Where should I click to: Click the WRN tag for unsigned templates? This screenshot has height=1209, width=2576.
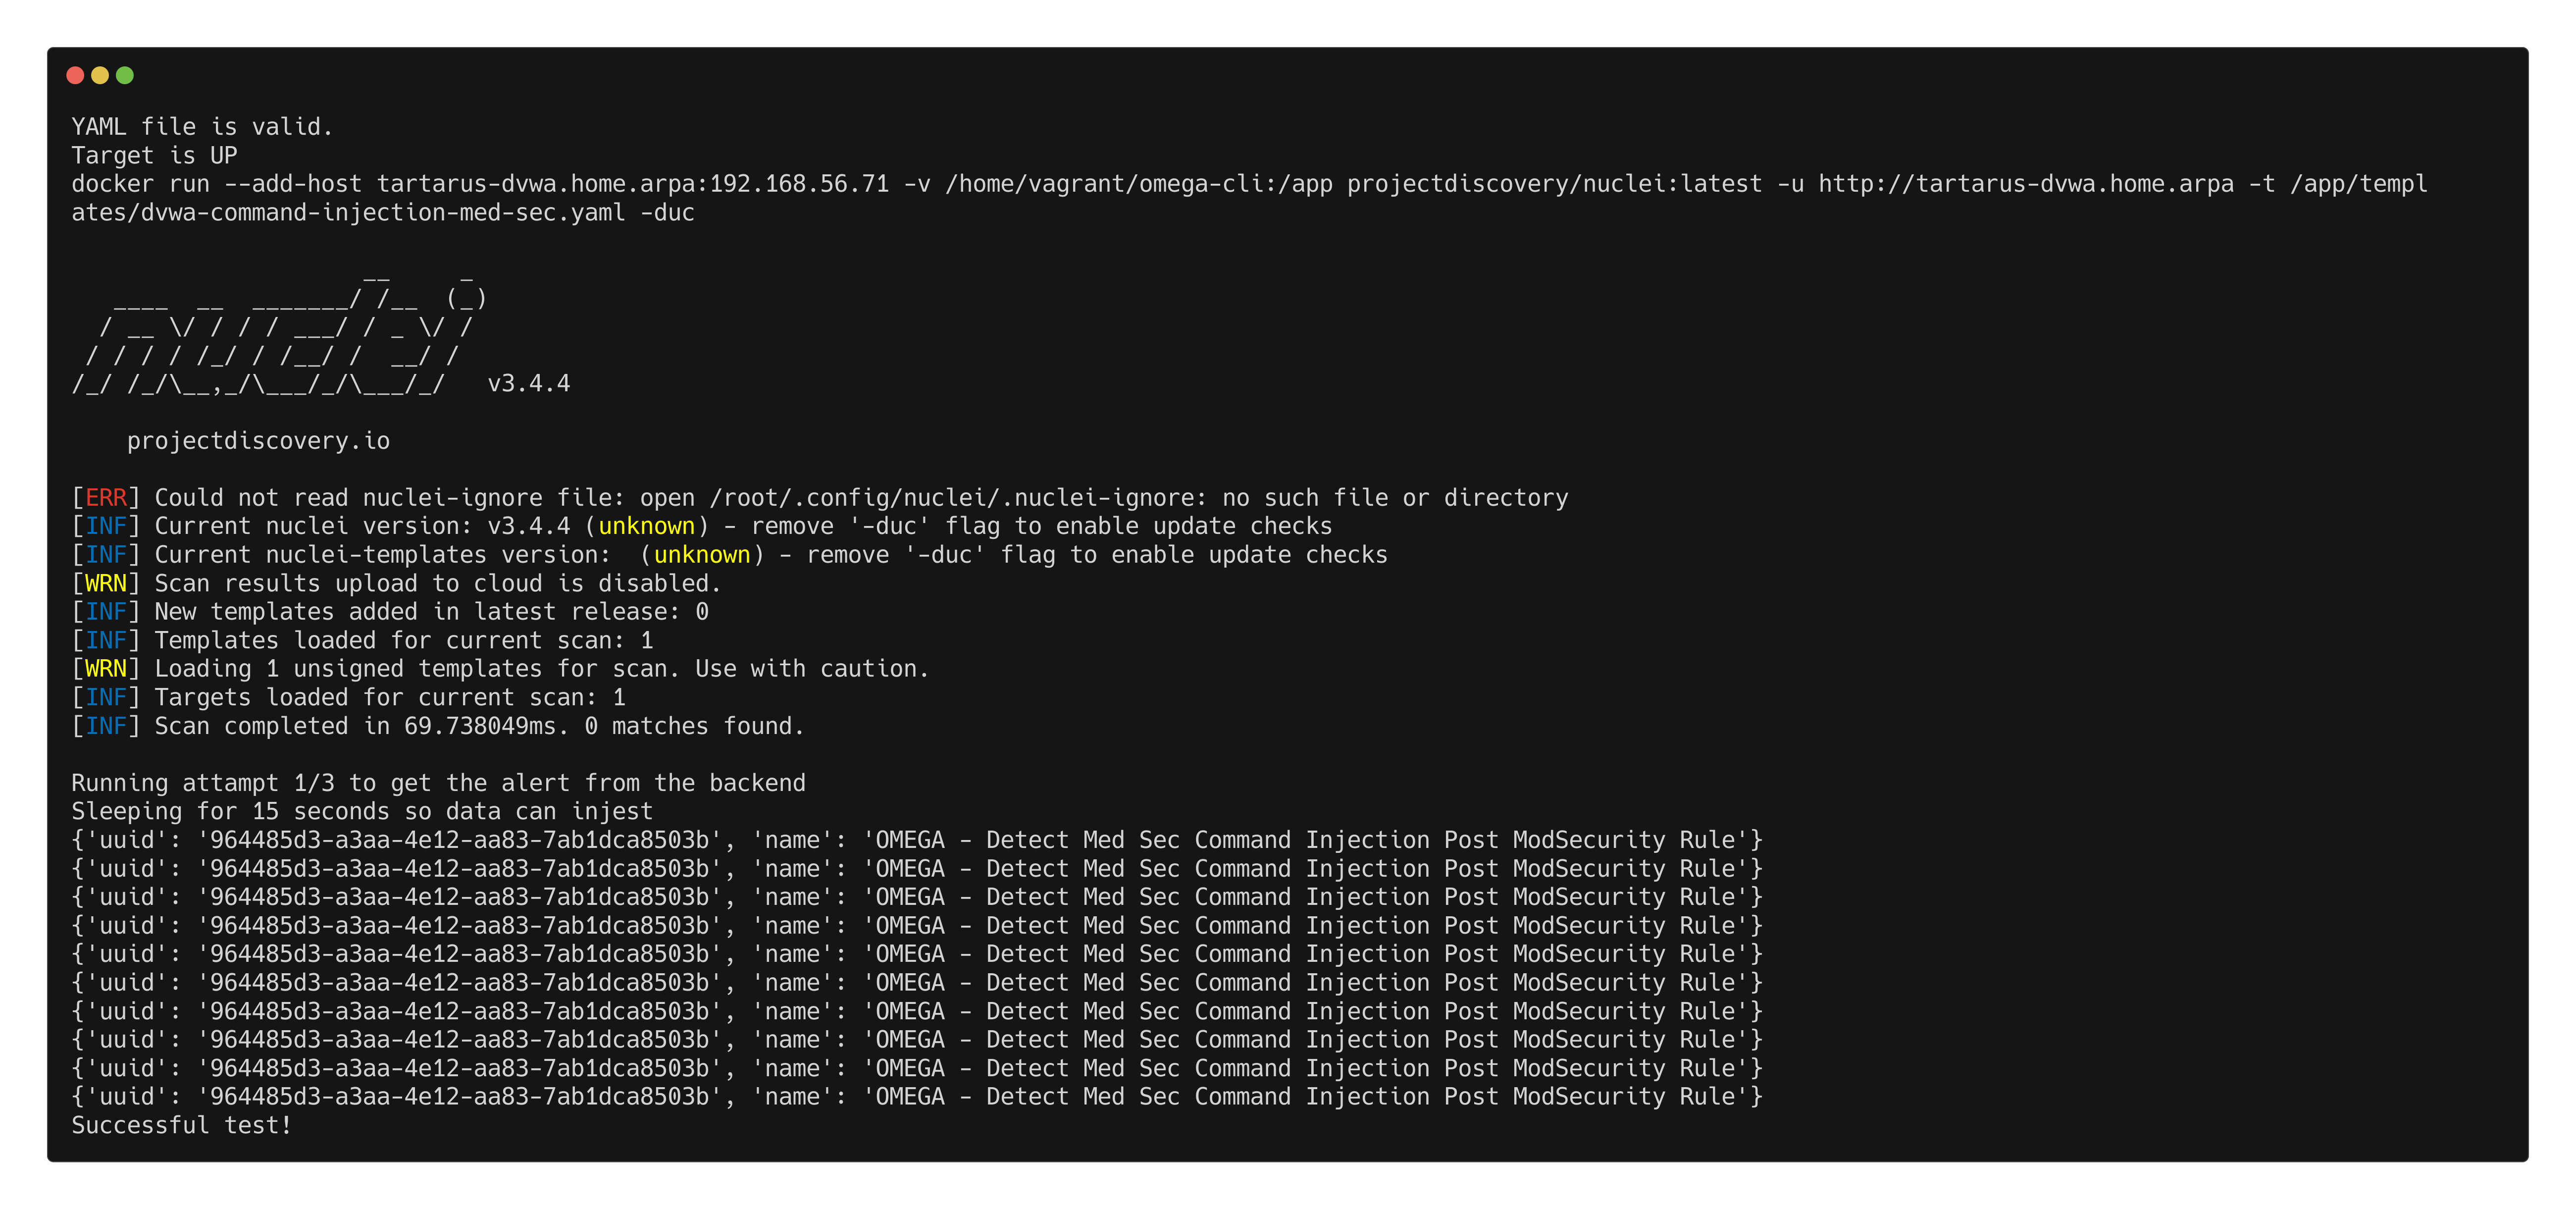(106, 669)
